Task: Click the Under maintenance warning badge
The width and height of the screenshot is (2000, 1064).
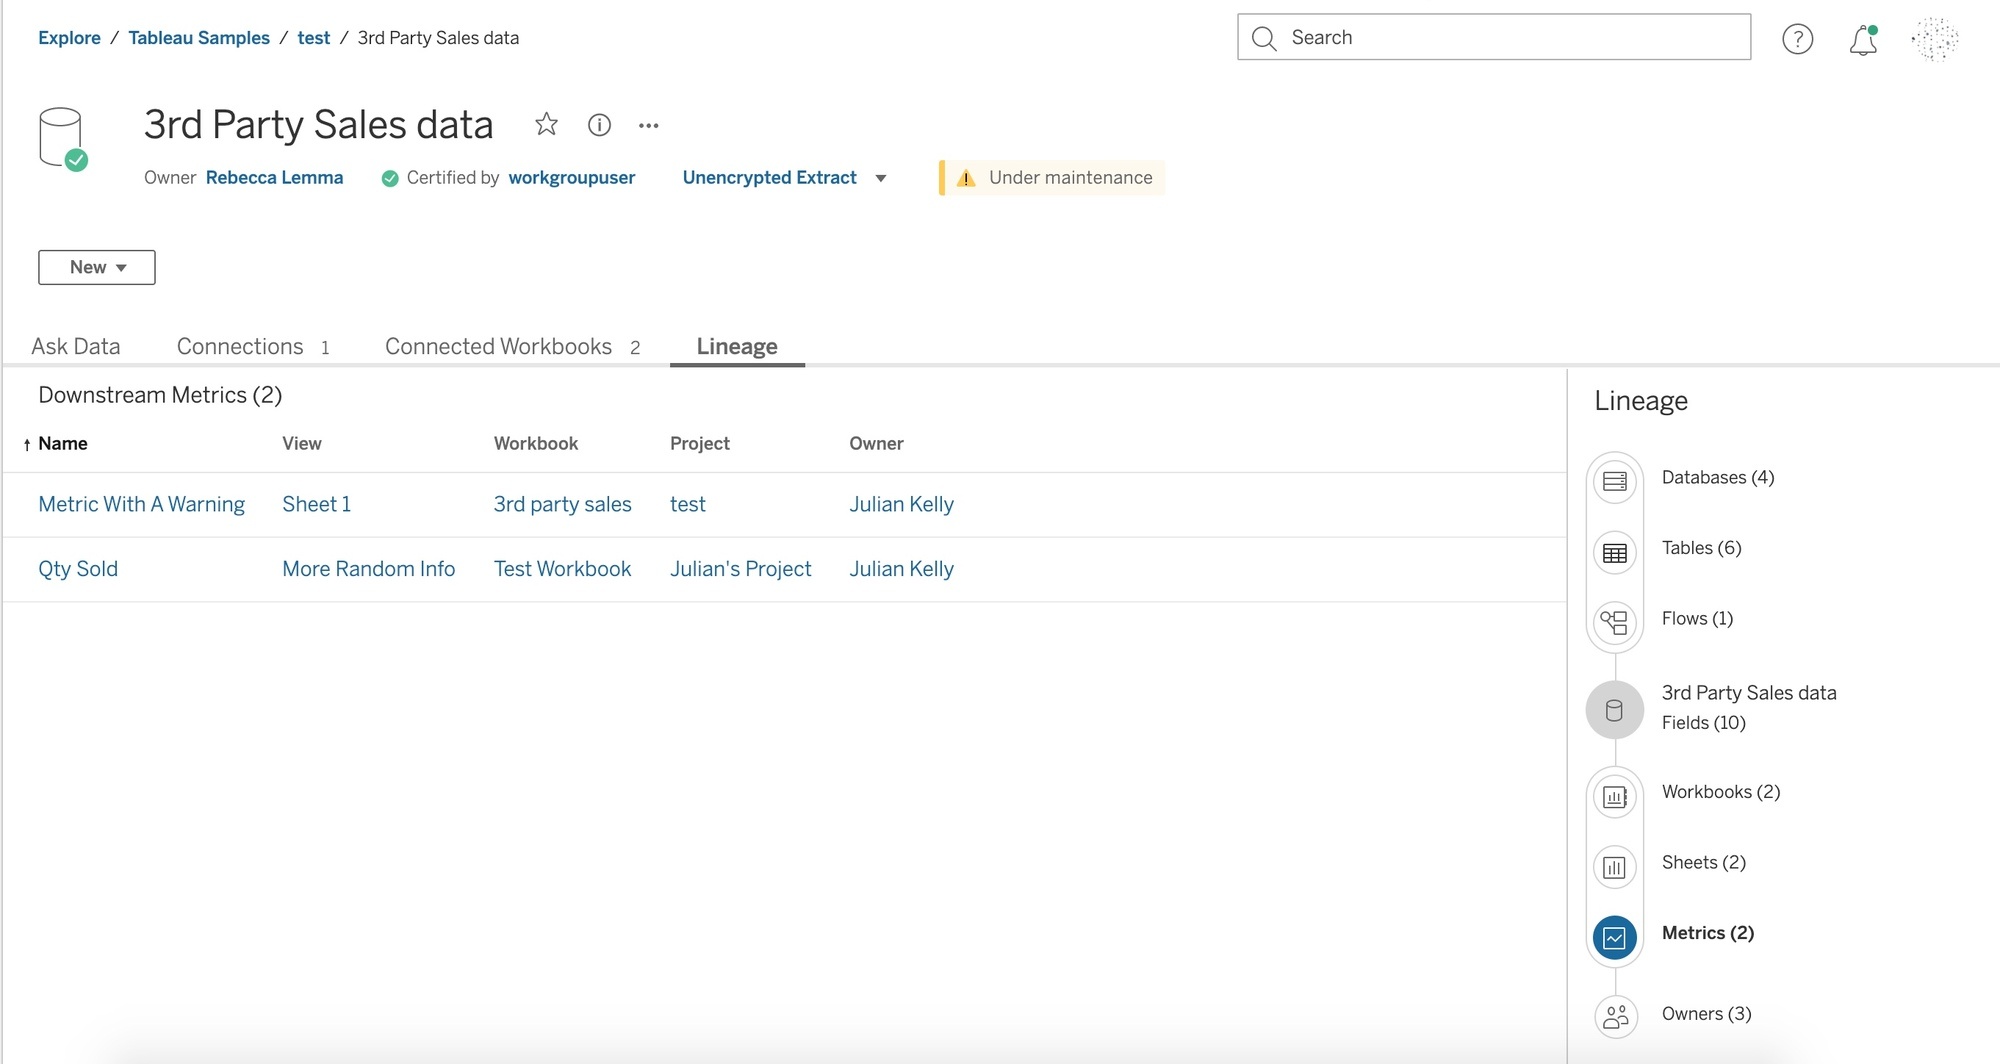Action: [1052, 178]
